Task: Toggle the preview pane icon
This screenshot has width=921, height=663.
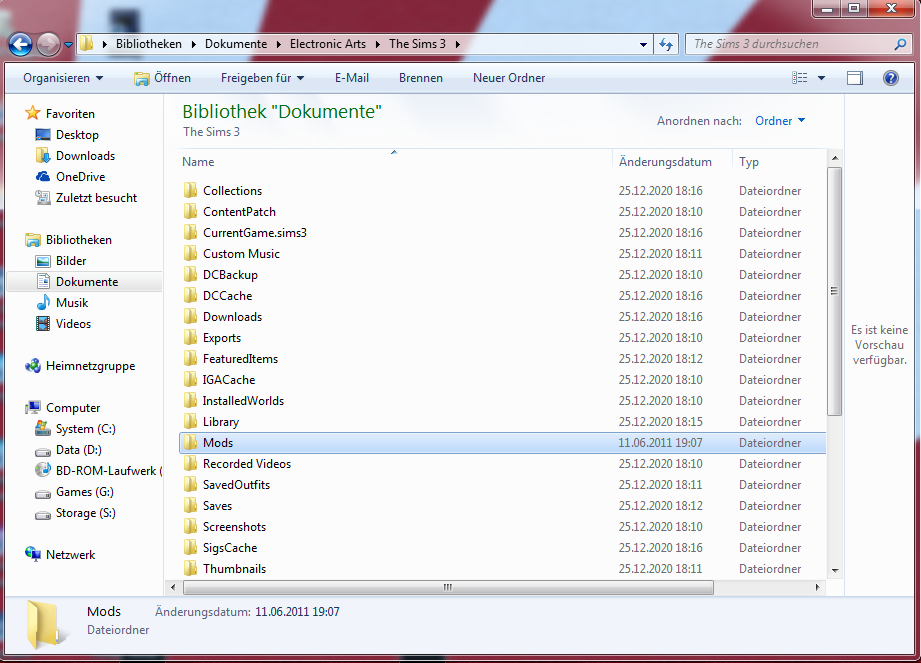Action: (855, 78)
